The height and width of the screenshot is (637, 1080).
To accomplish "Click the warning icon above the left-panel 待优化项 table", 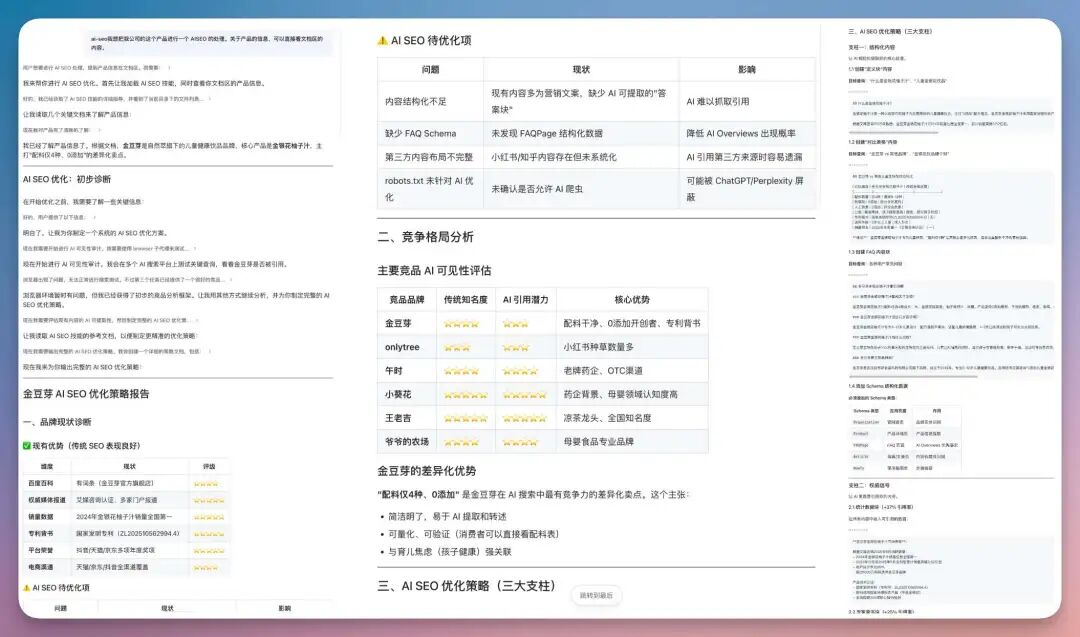I will (26, 588).
